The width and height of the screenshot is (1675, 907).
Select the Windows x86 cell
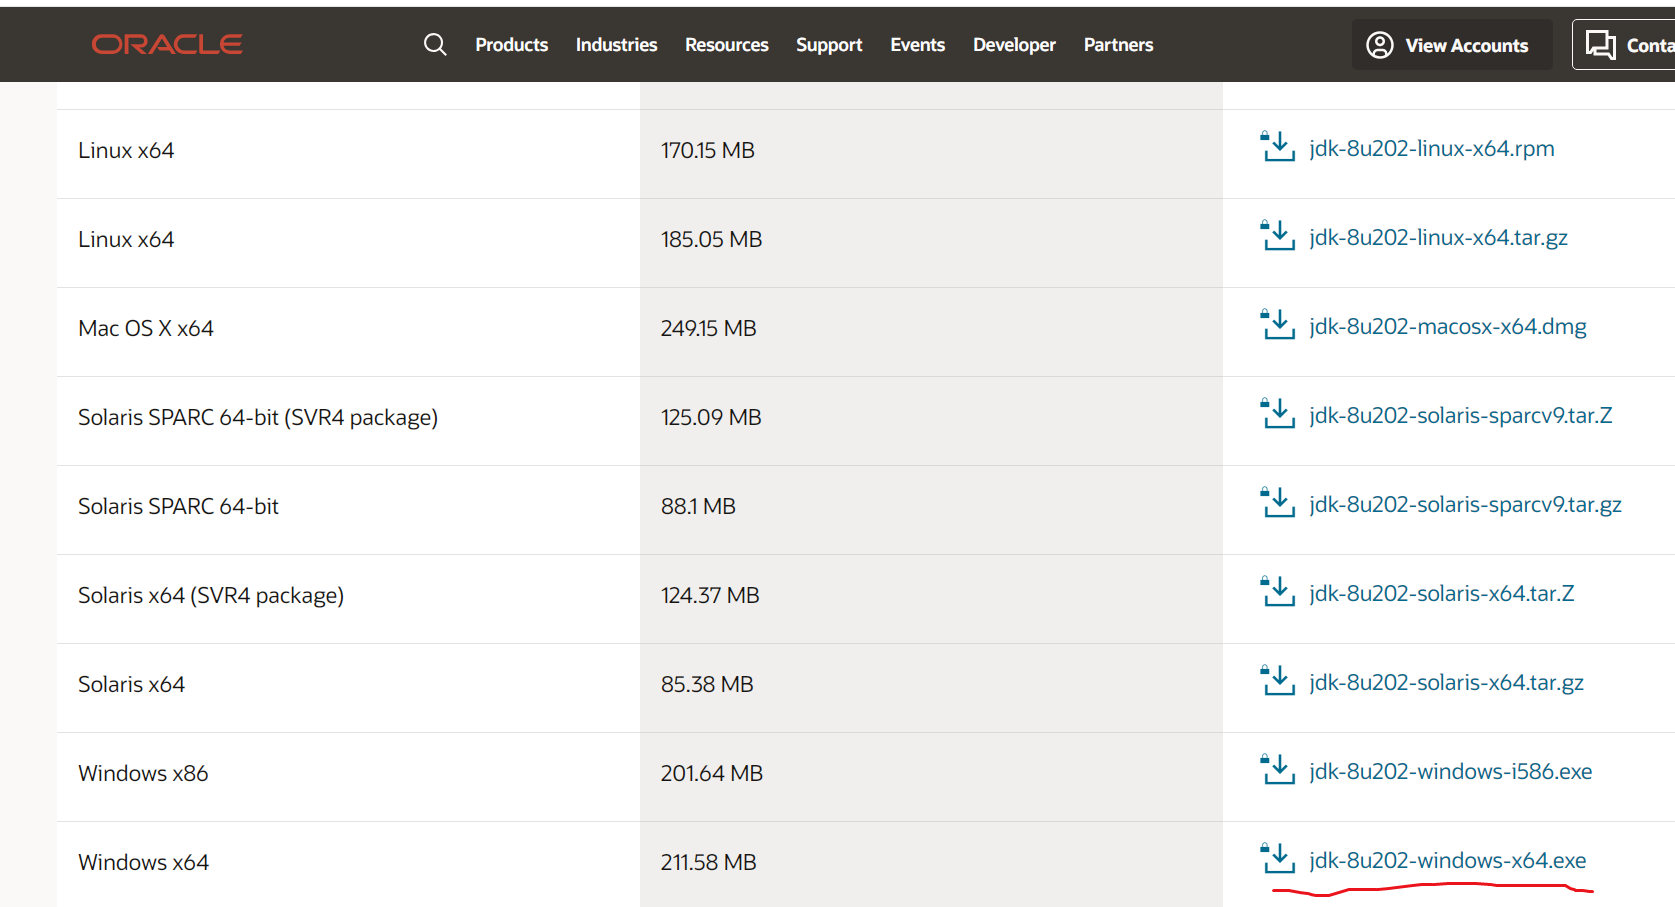(x=348, y=777)
